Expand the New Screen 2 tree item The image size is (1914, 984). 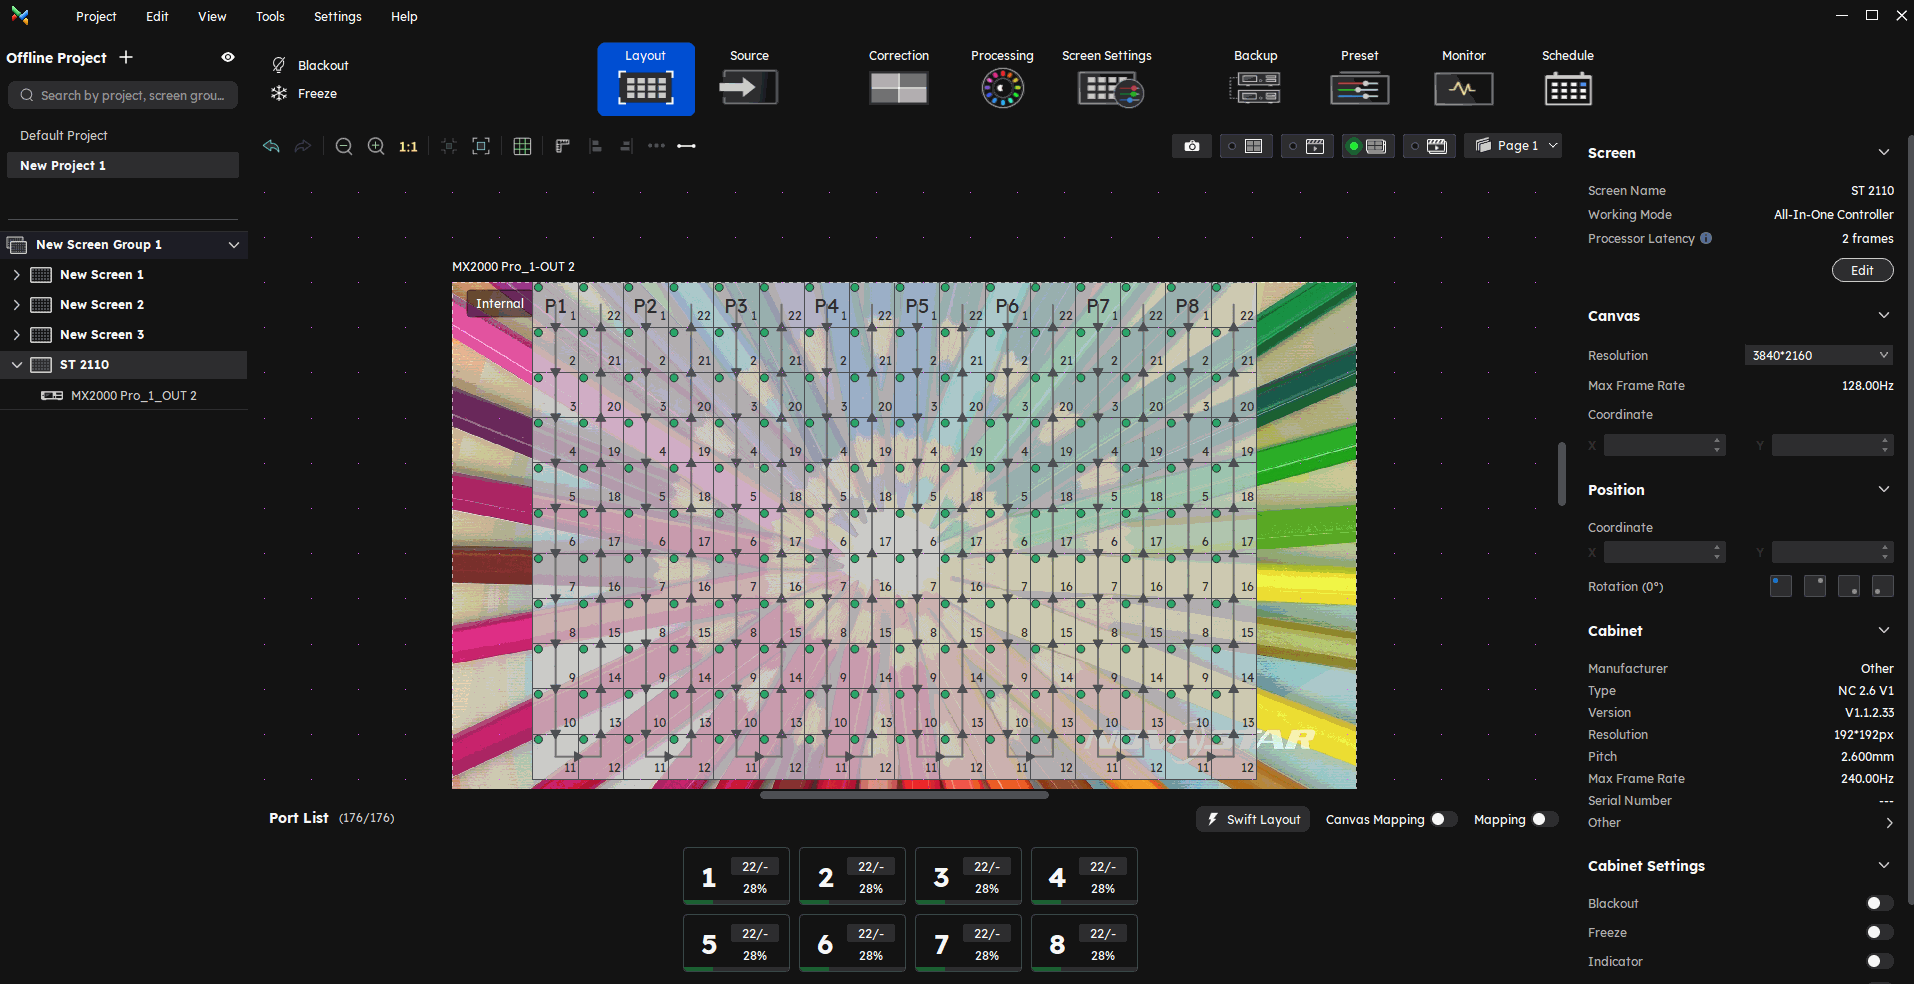(x=16, y=304)
